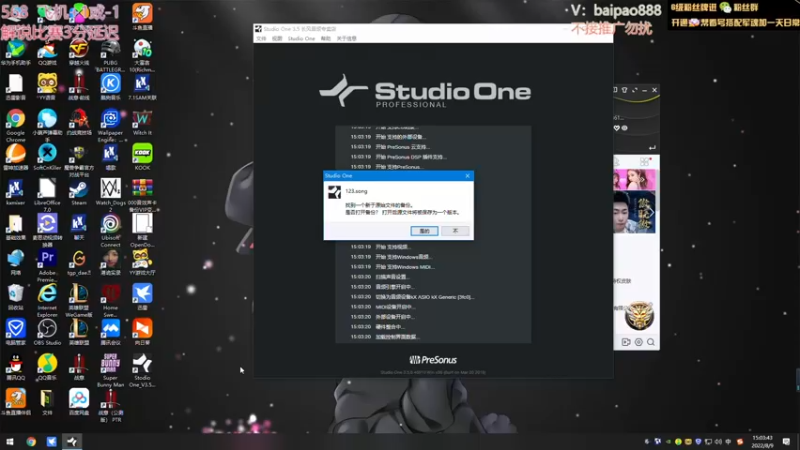Open Witch It desktop shortcut
800x450 pixels.
coord(142,122)
